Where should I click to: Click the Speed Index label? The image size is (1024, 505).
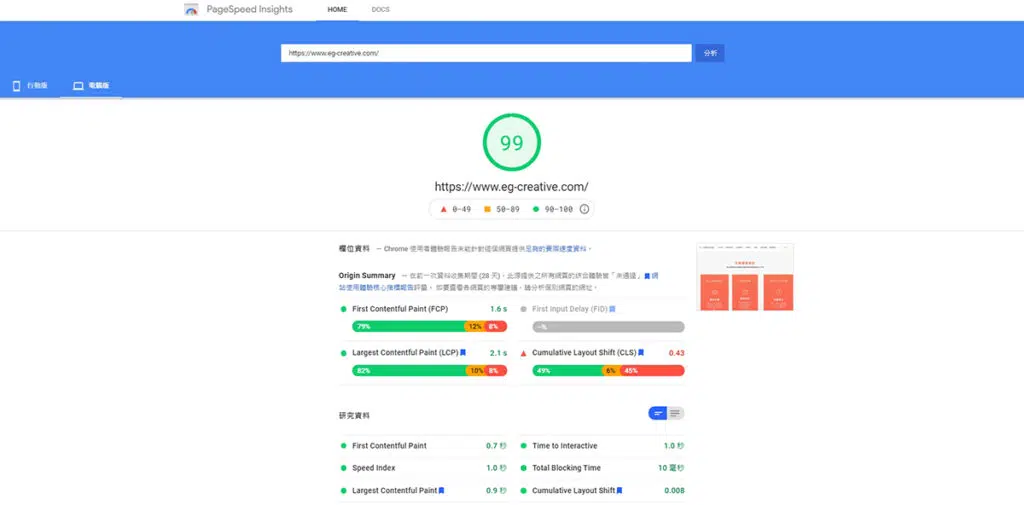374,468
